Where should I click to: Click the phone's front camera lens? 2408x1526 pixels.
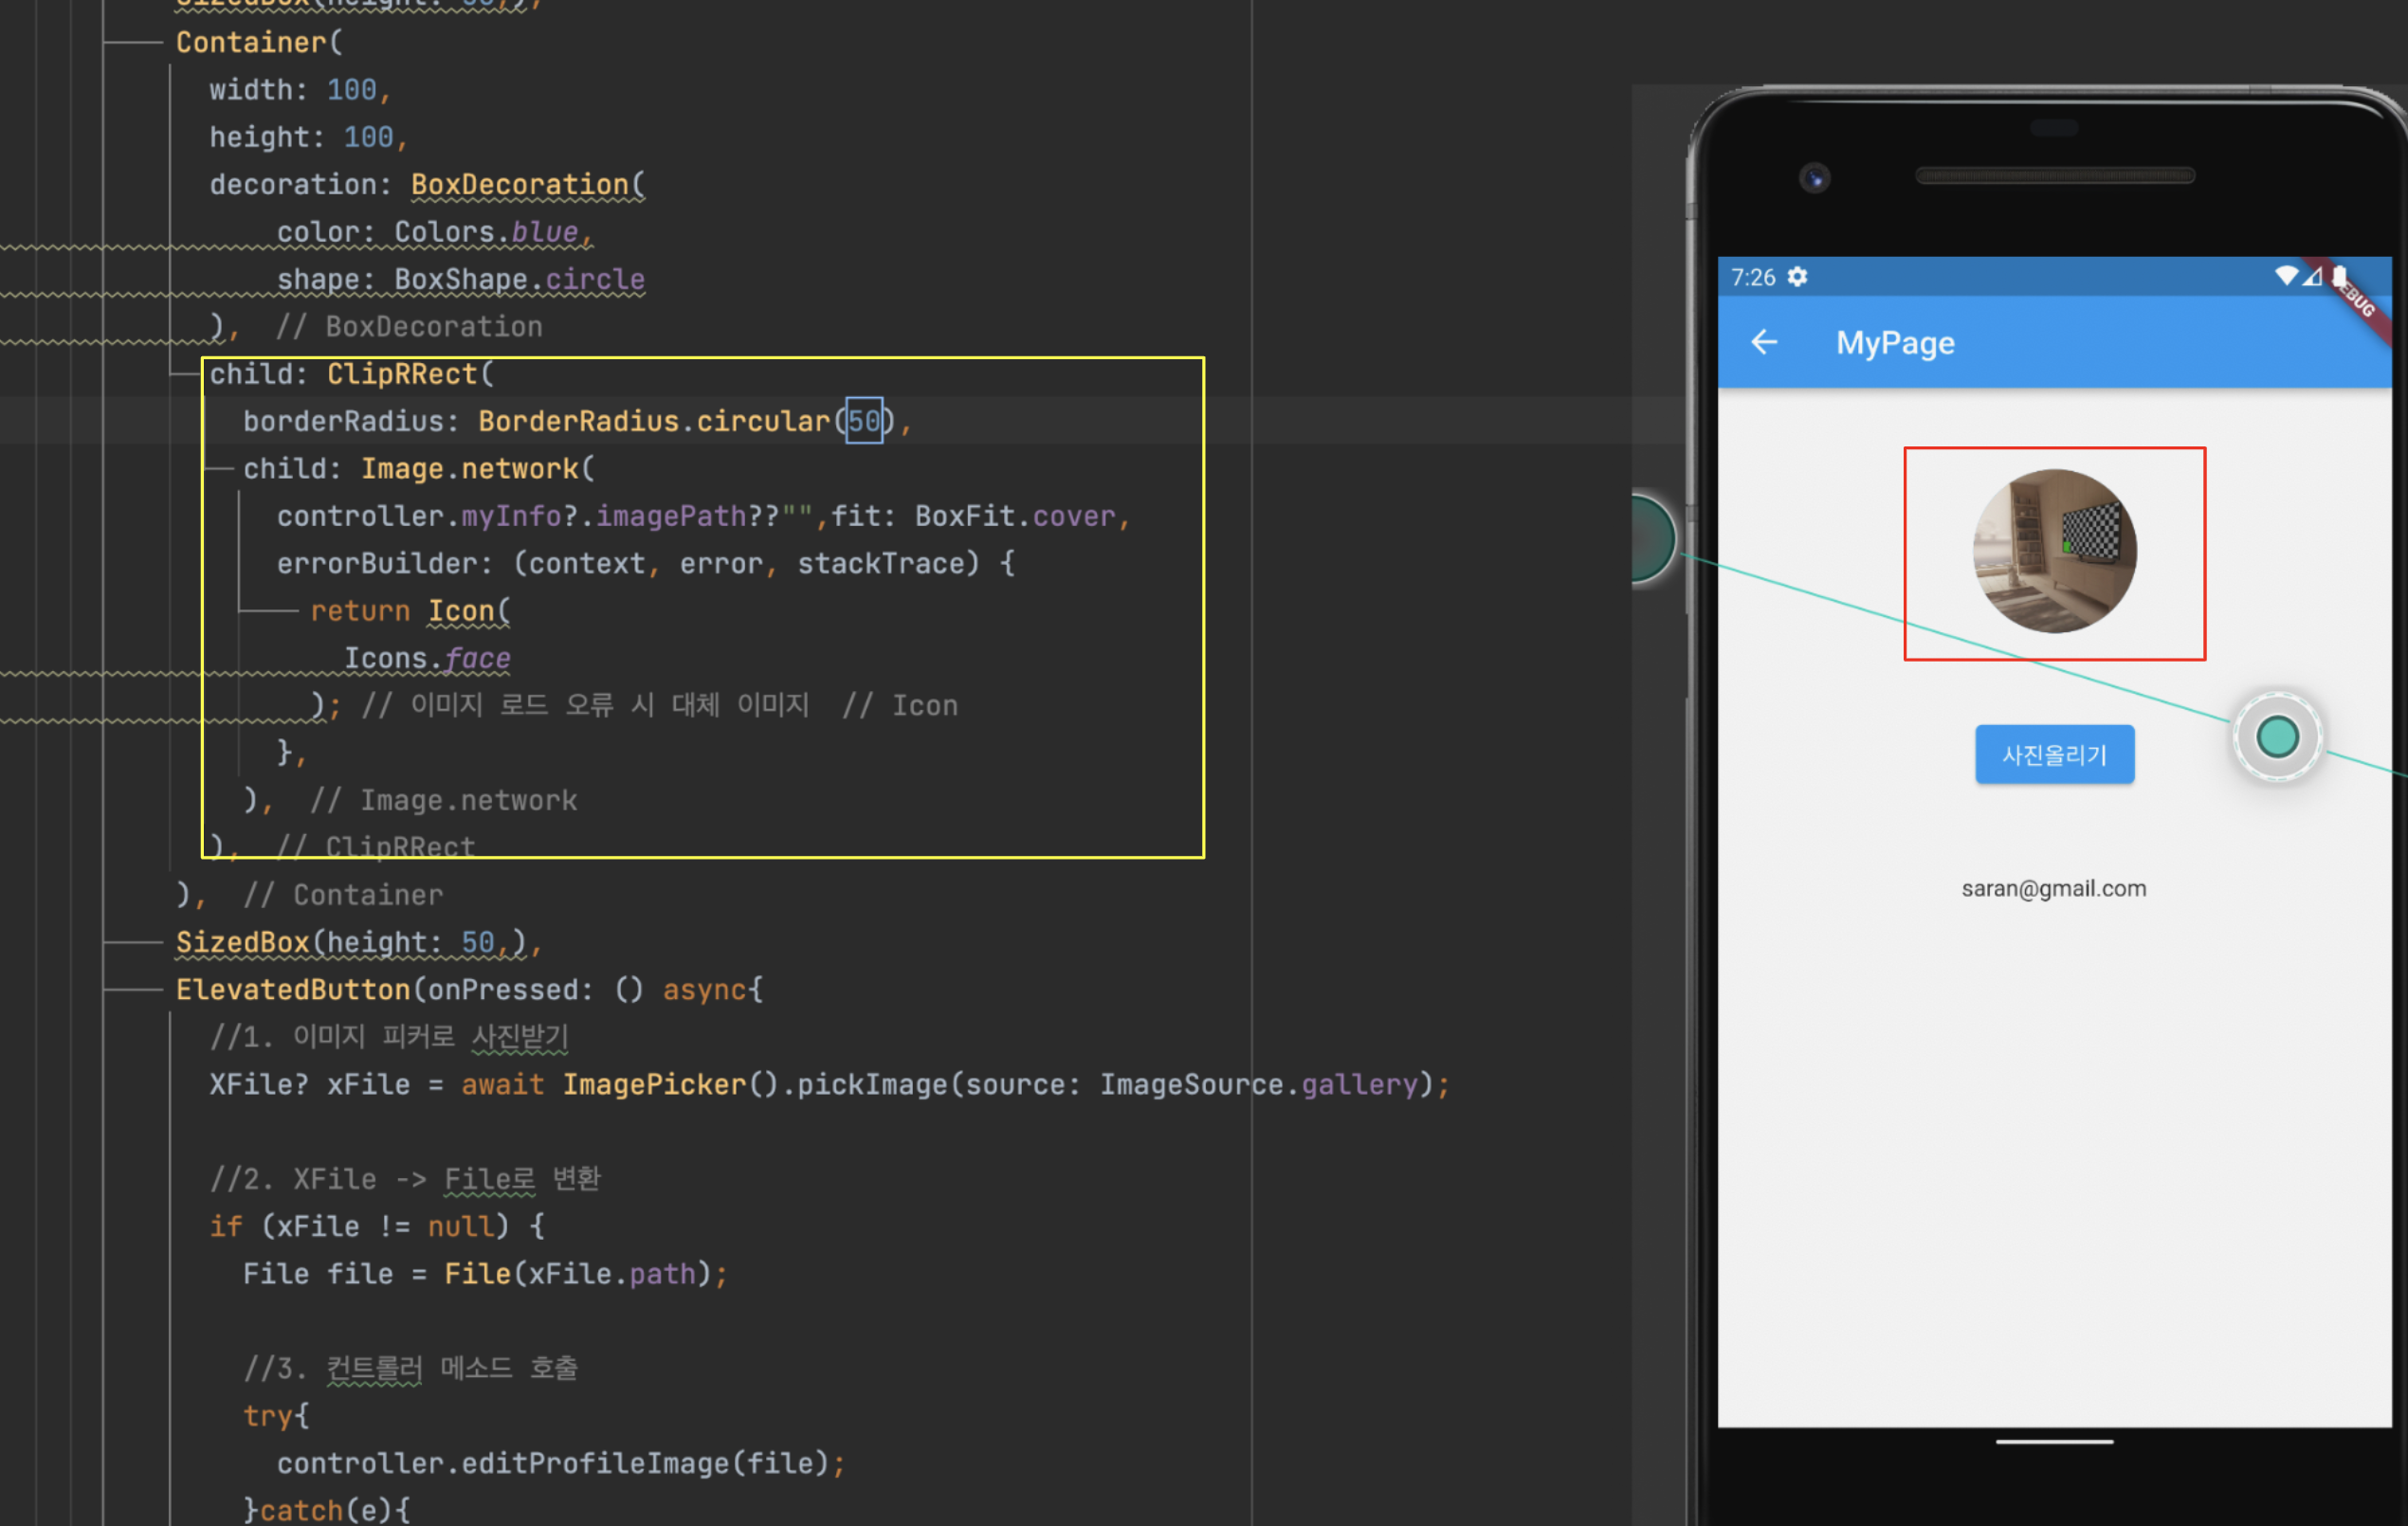(x=1814, y=179)
